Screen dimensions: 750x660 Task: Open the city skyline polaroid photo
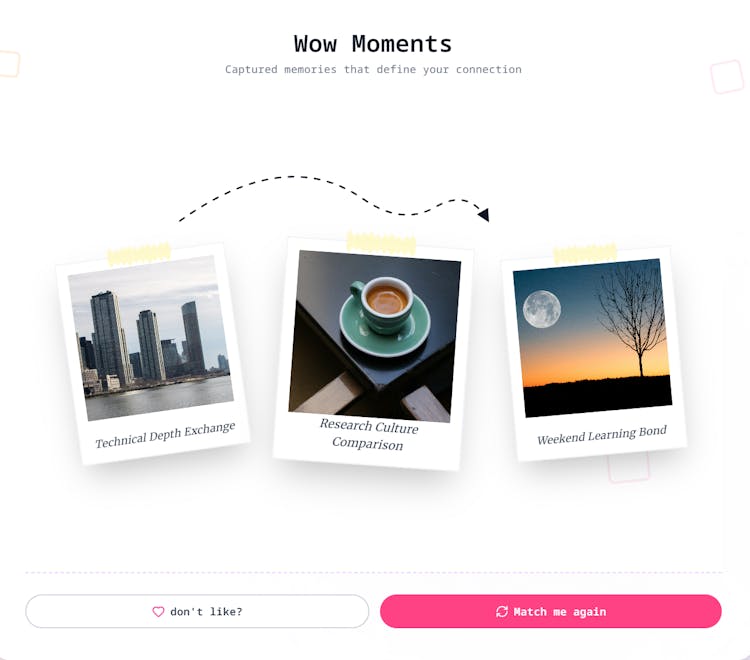pyautogui.click(x=151, y=338)
